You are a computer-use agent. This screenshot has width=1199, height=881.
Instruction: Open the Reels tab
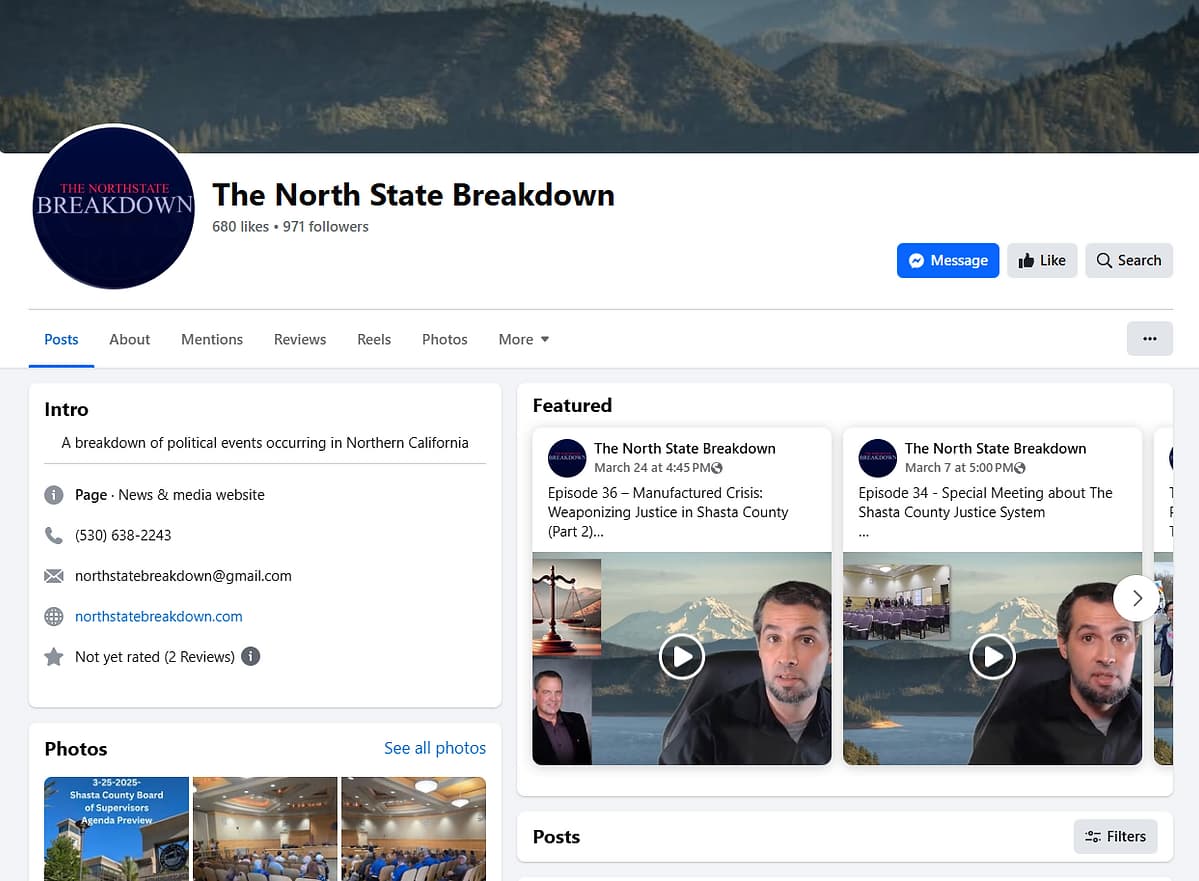(x=374, y=340)
